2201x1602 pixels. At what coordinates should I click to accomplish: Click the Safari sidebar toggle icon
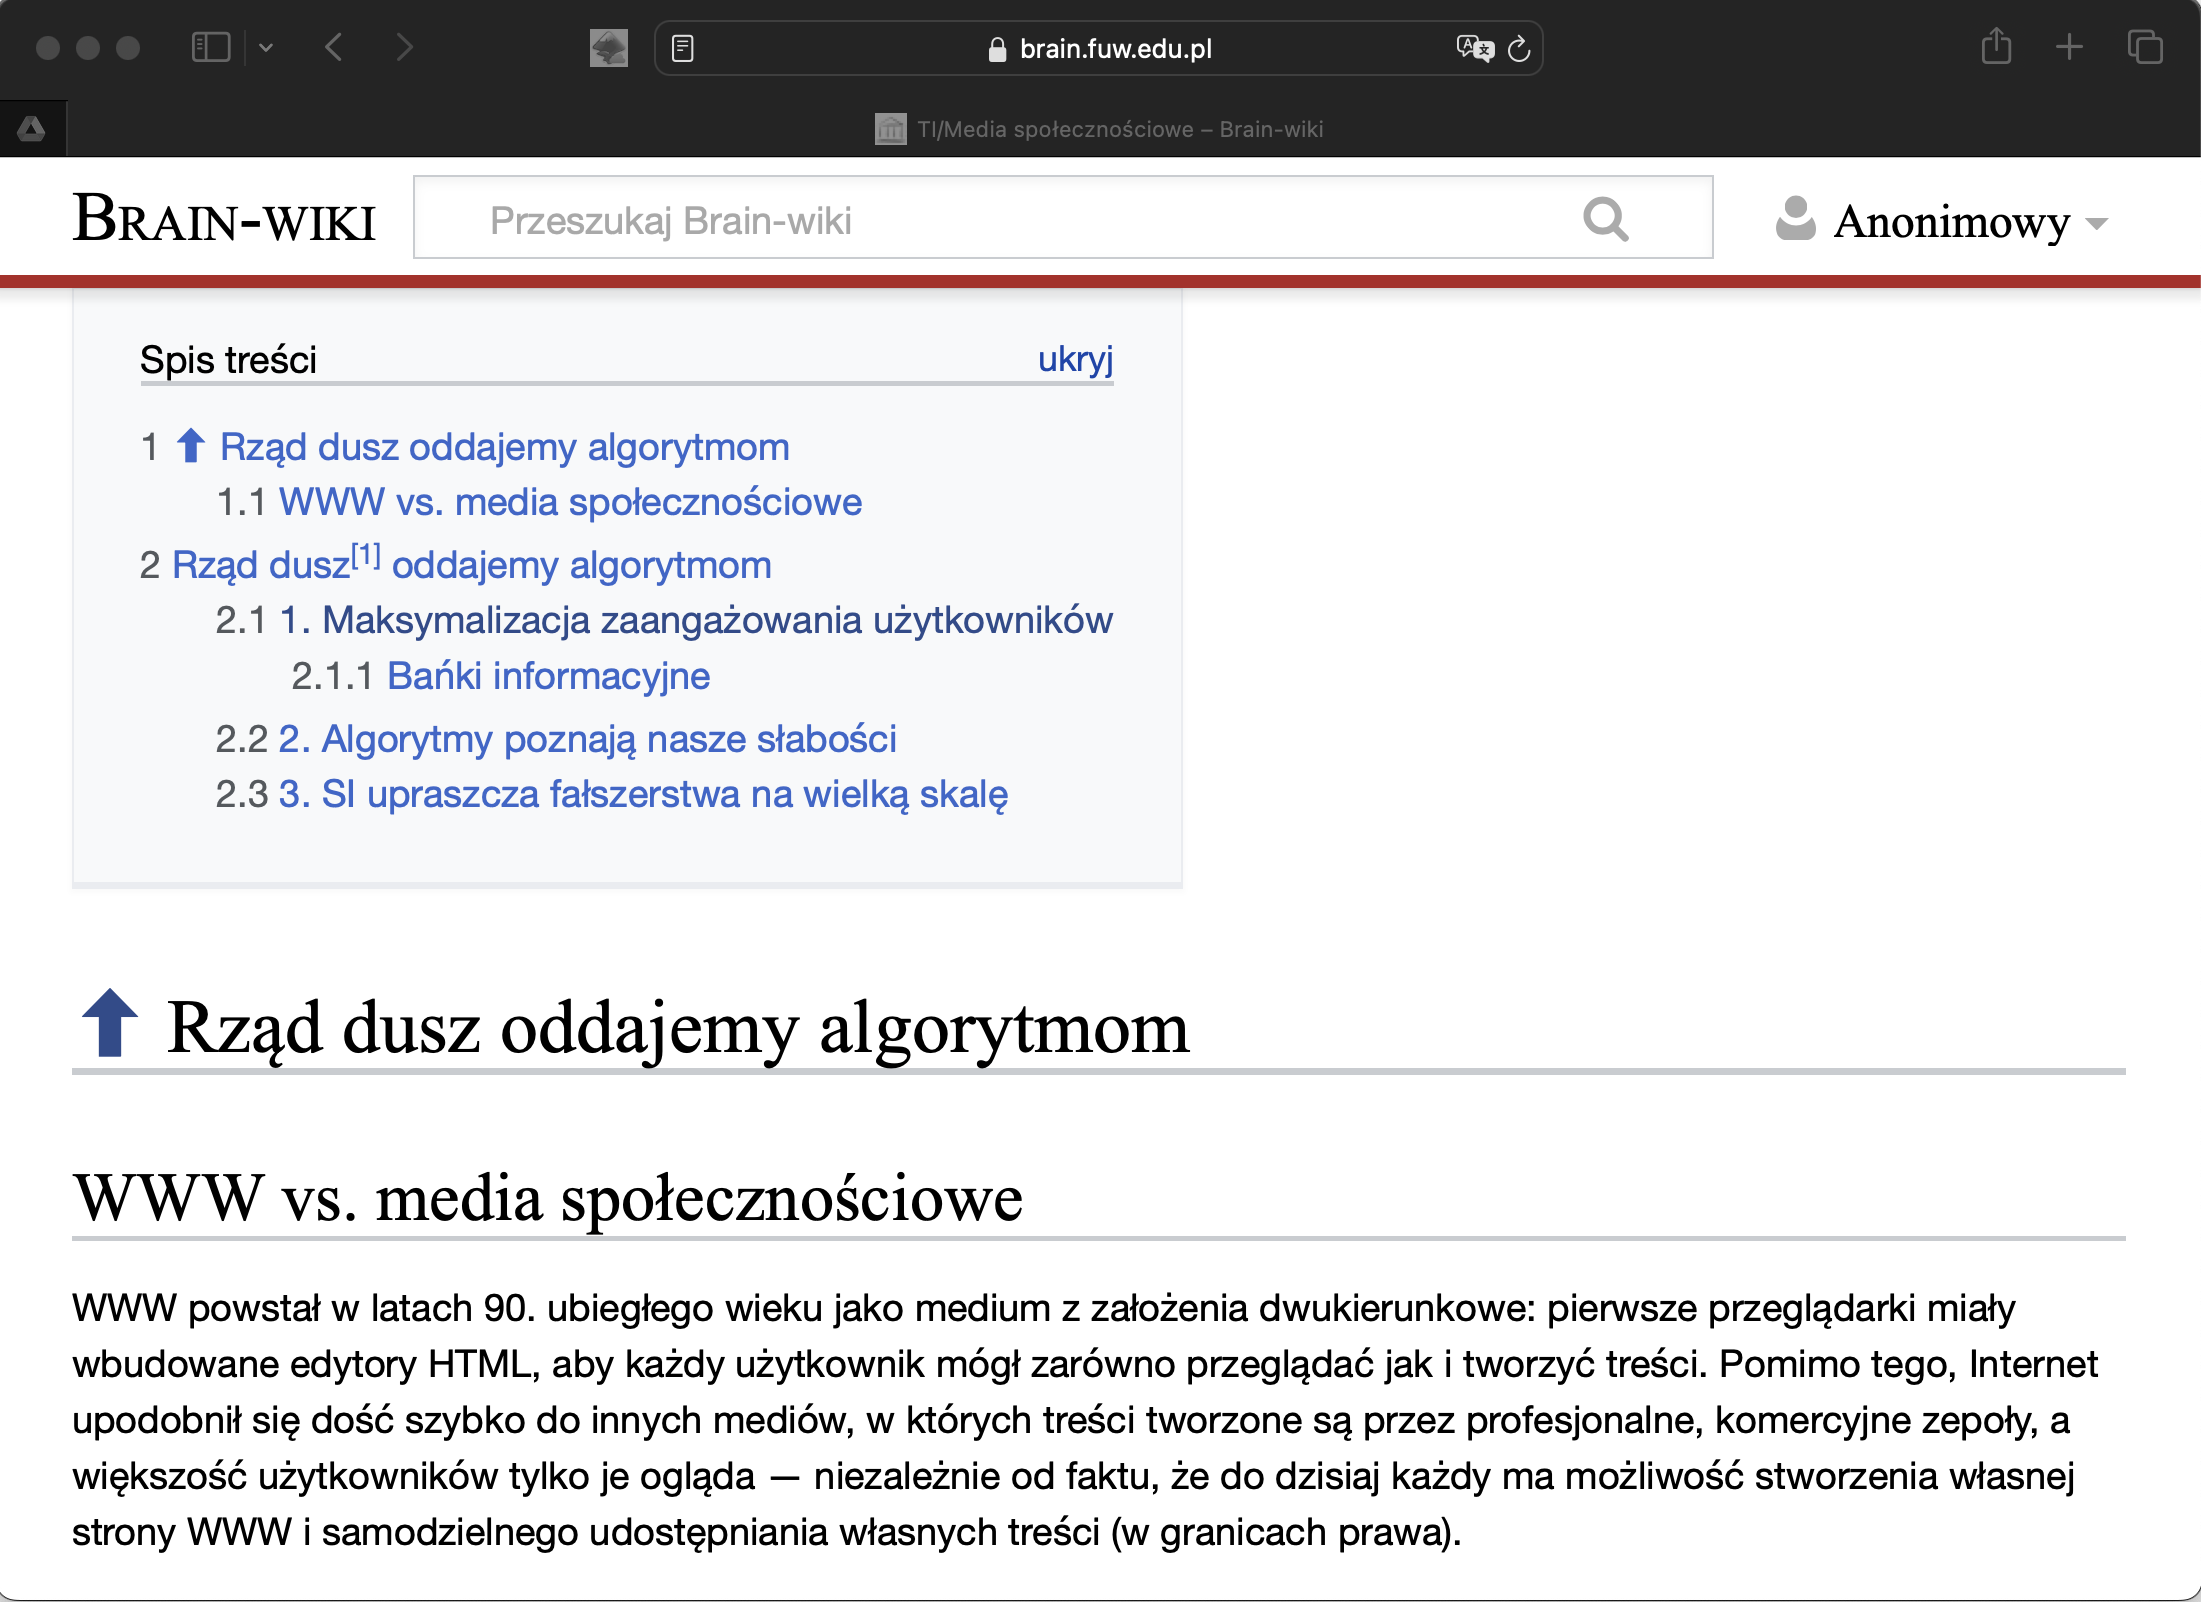click(x=210, y=47)
